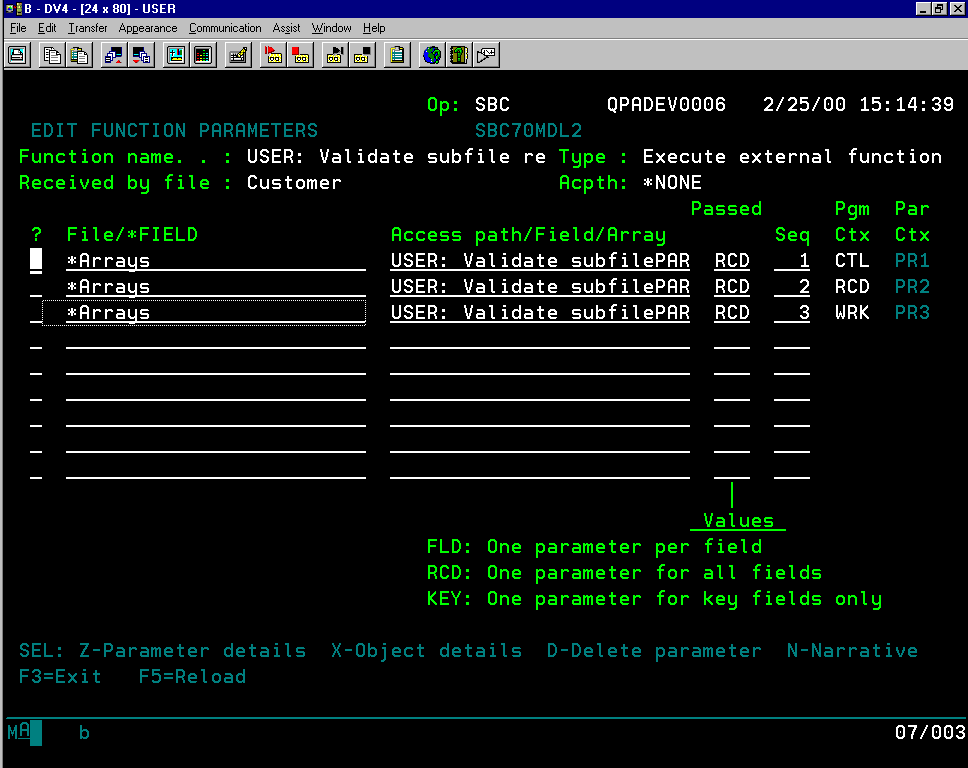Select the Copy toolbar icon
This screenshot has height=768, width=968.
(x=51, y=55)
